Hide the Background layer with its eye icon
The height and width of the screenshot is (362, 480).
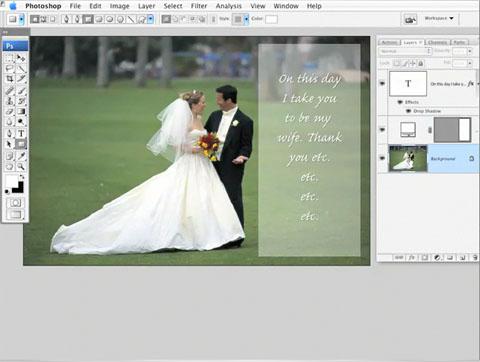click(382, 158)
